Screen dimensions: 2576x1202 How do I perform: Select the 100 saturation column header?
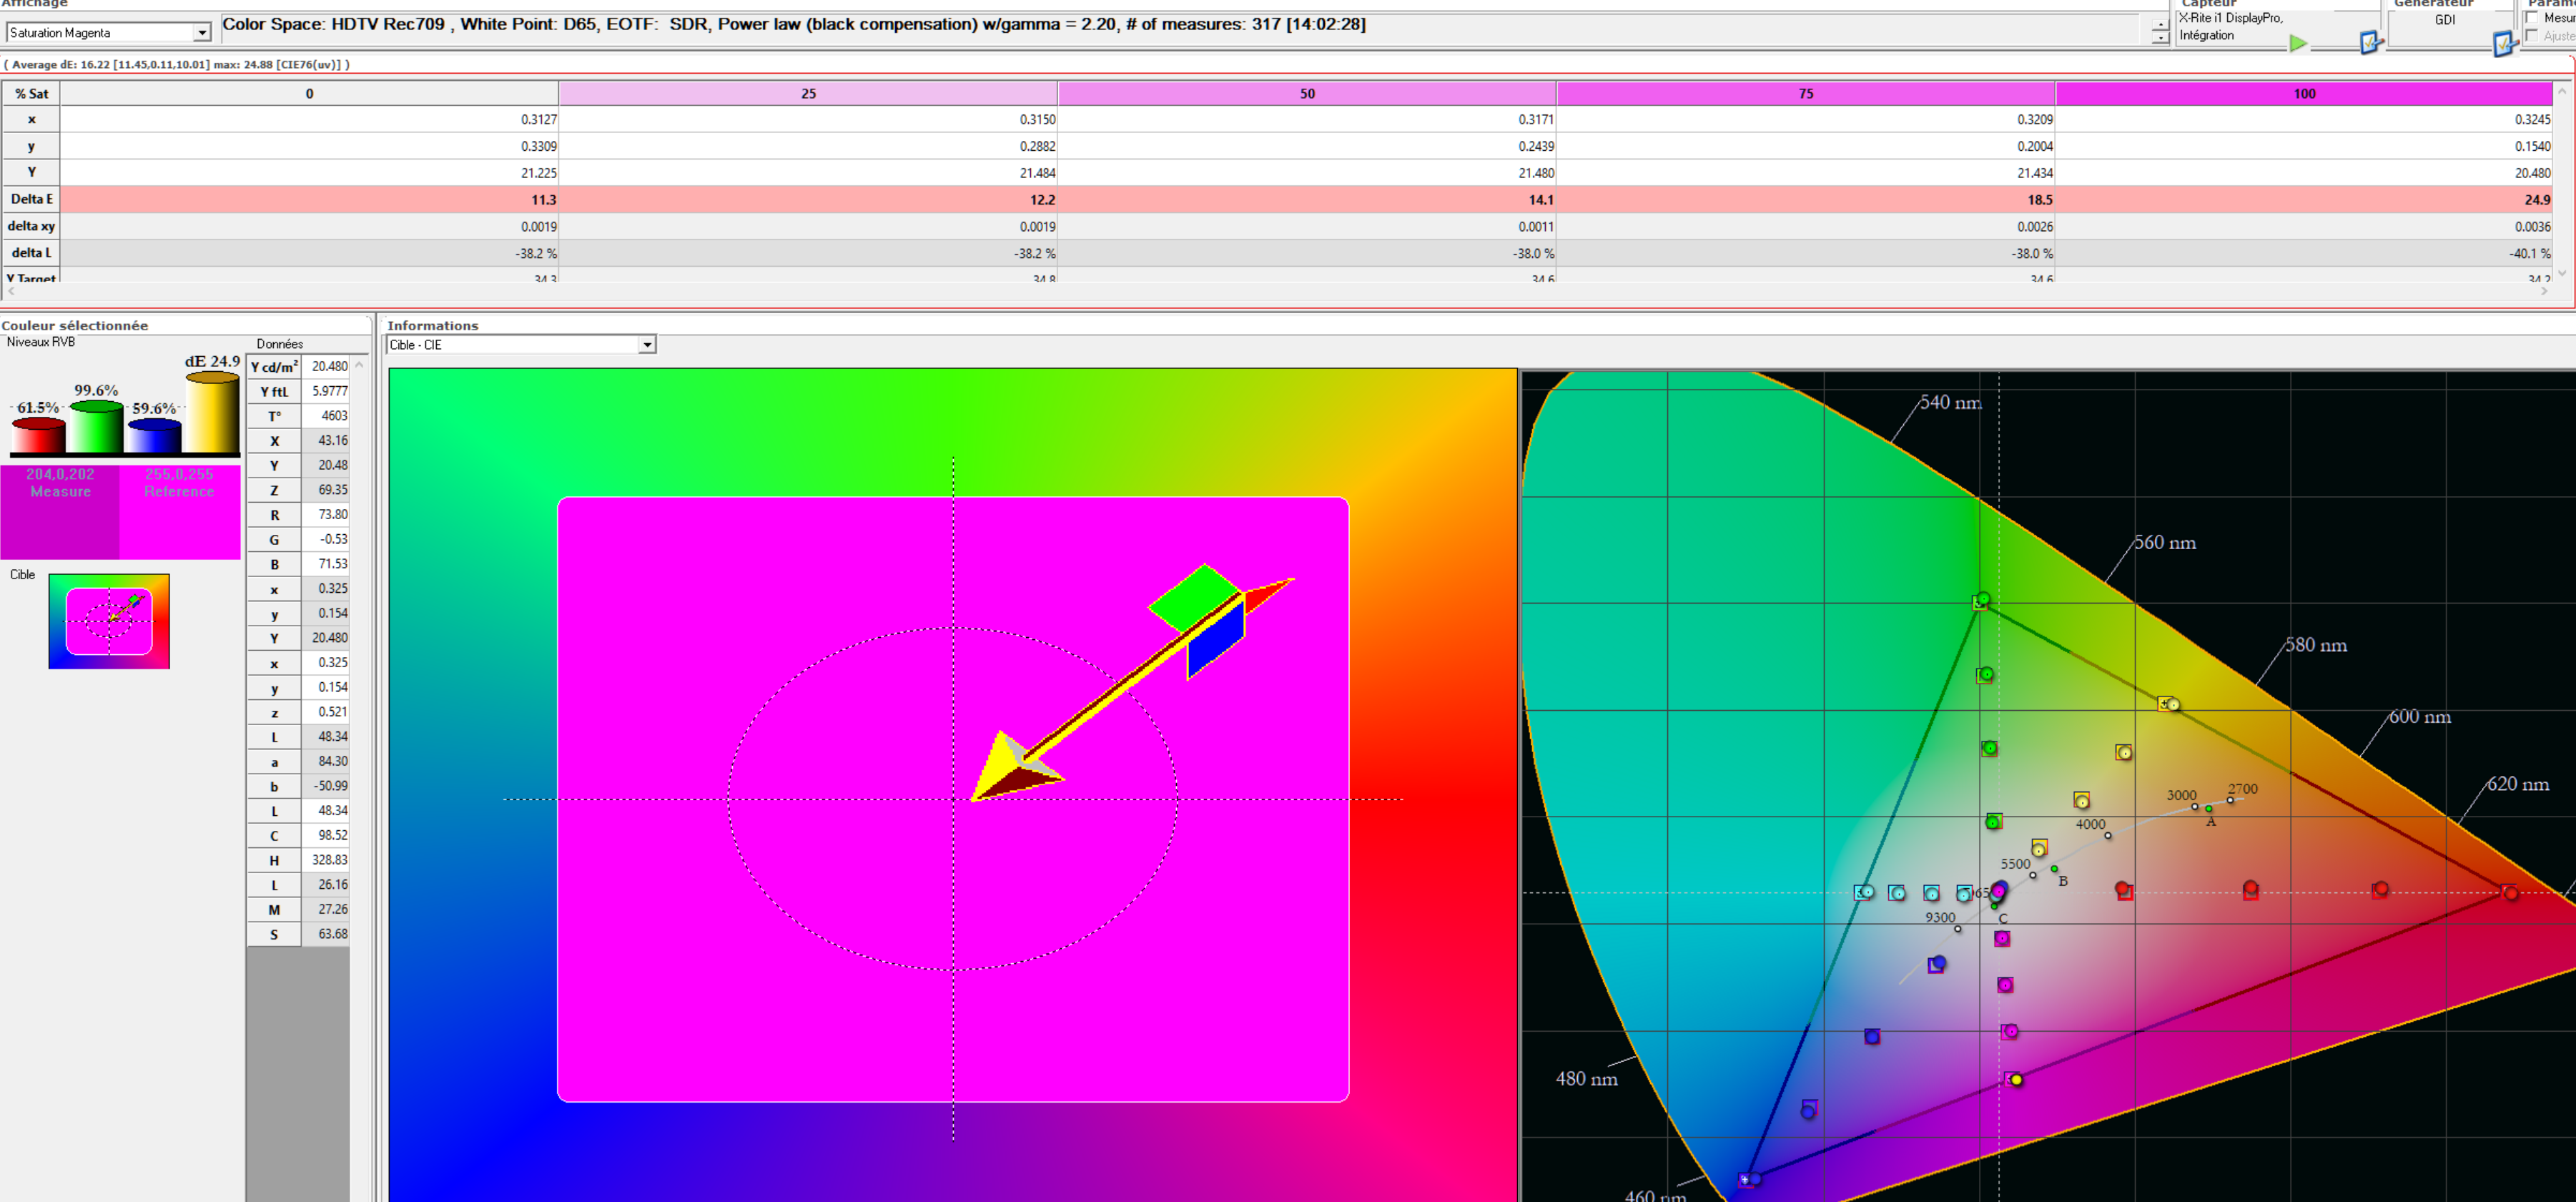(2304, 94)
